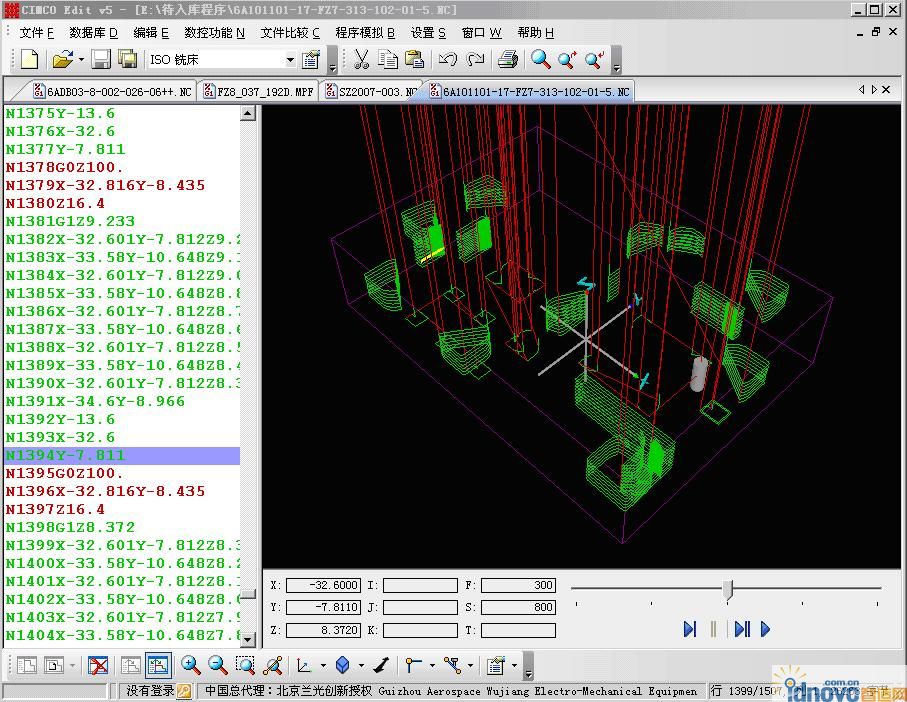
Task: Open the 数控功能 N menu
Action: tap(214, 33)
